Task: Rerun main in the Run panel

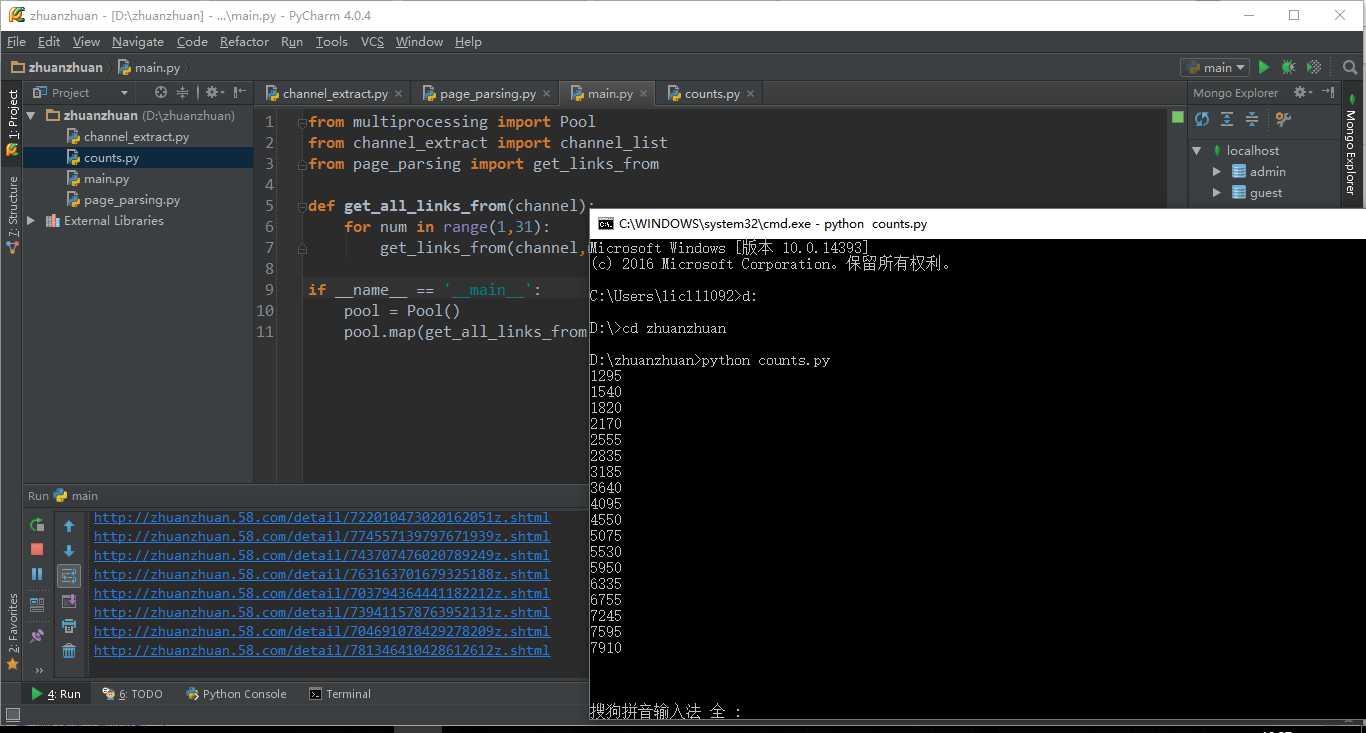Action: click(x=37, y=524)
